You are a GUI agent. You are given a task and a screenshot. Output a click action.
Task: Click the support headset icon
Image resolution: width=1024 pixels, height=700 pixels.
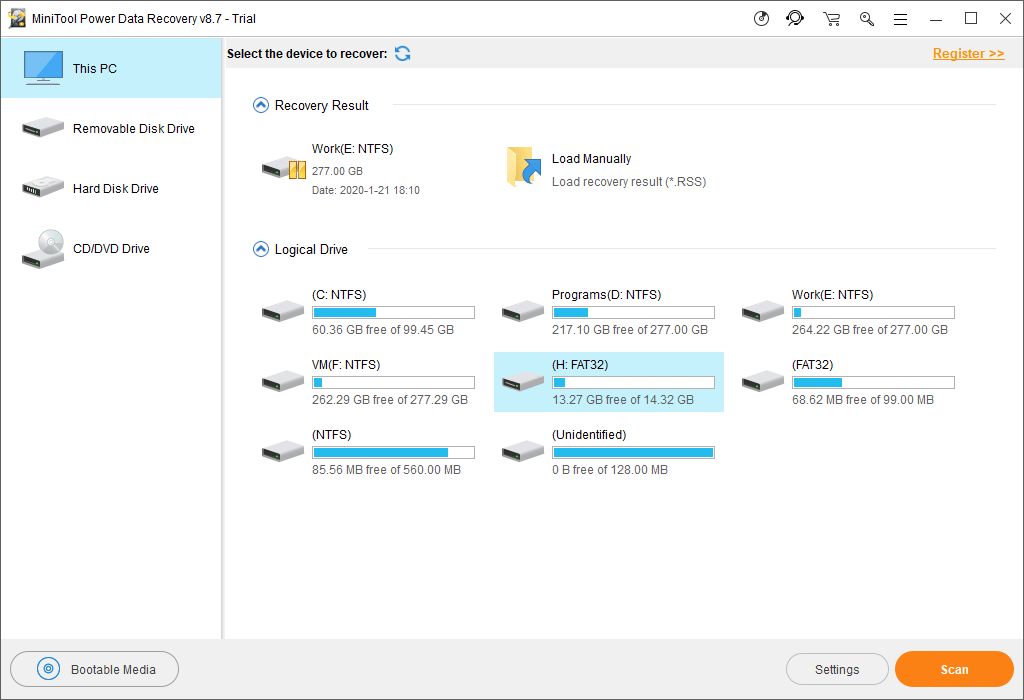[x=795, y=18]
